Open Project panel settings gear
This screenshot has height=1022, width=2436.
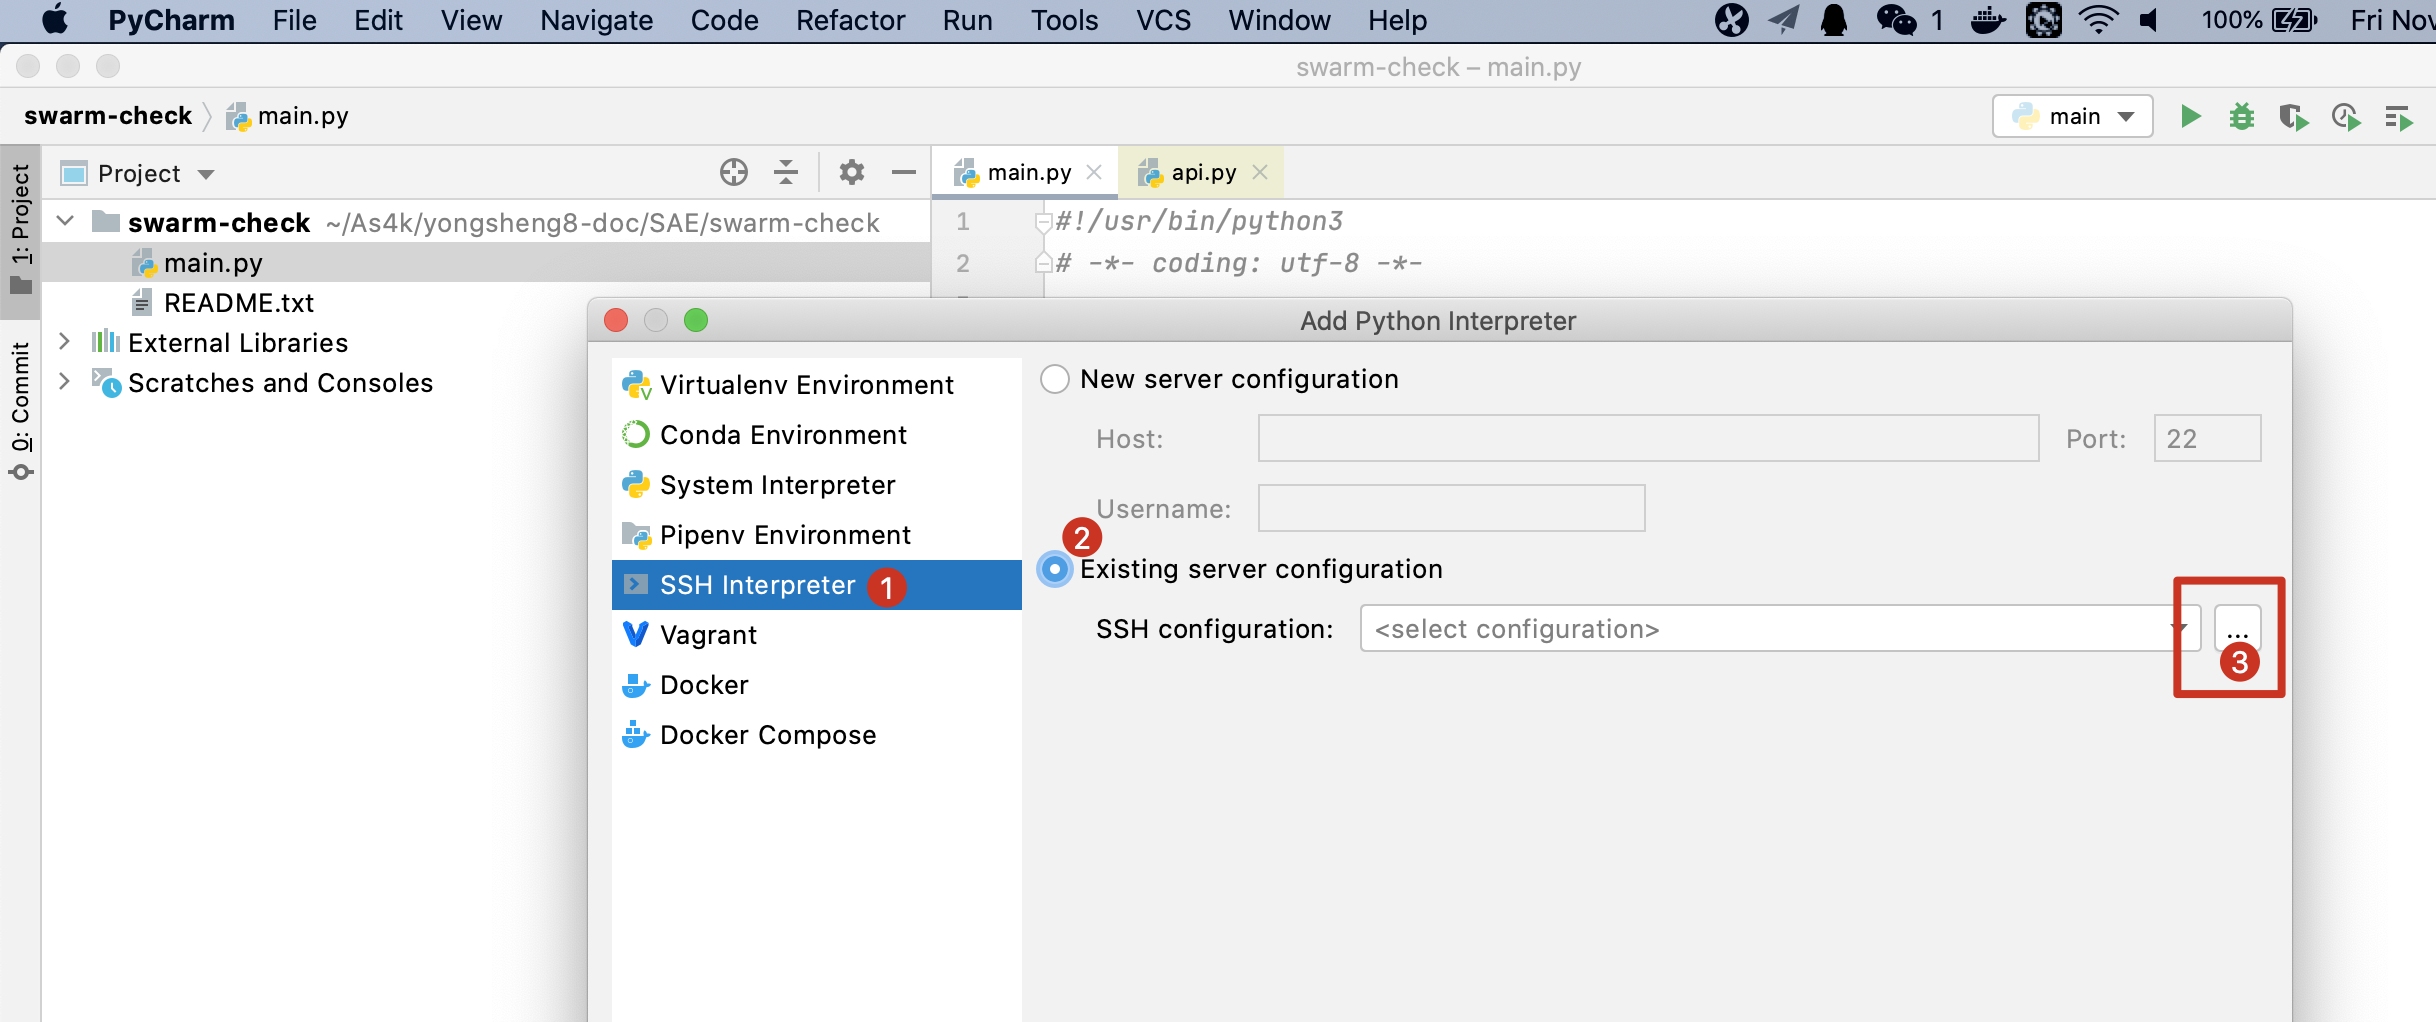(851, 173)
